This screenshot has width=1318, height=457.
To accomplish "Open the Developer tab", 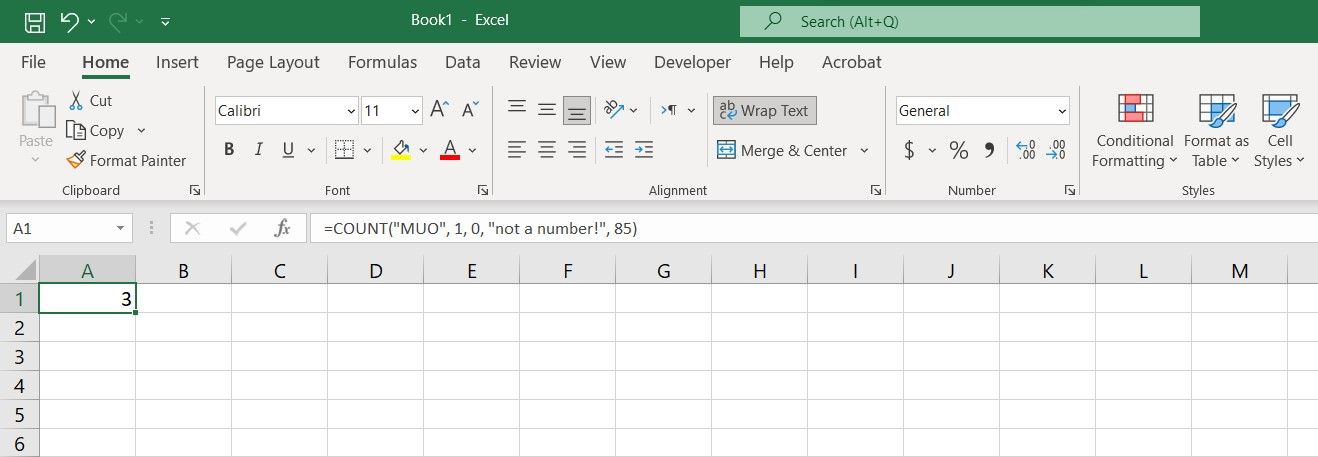I will click(692, 62).
